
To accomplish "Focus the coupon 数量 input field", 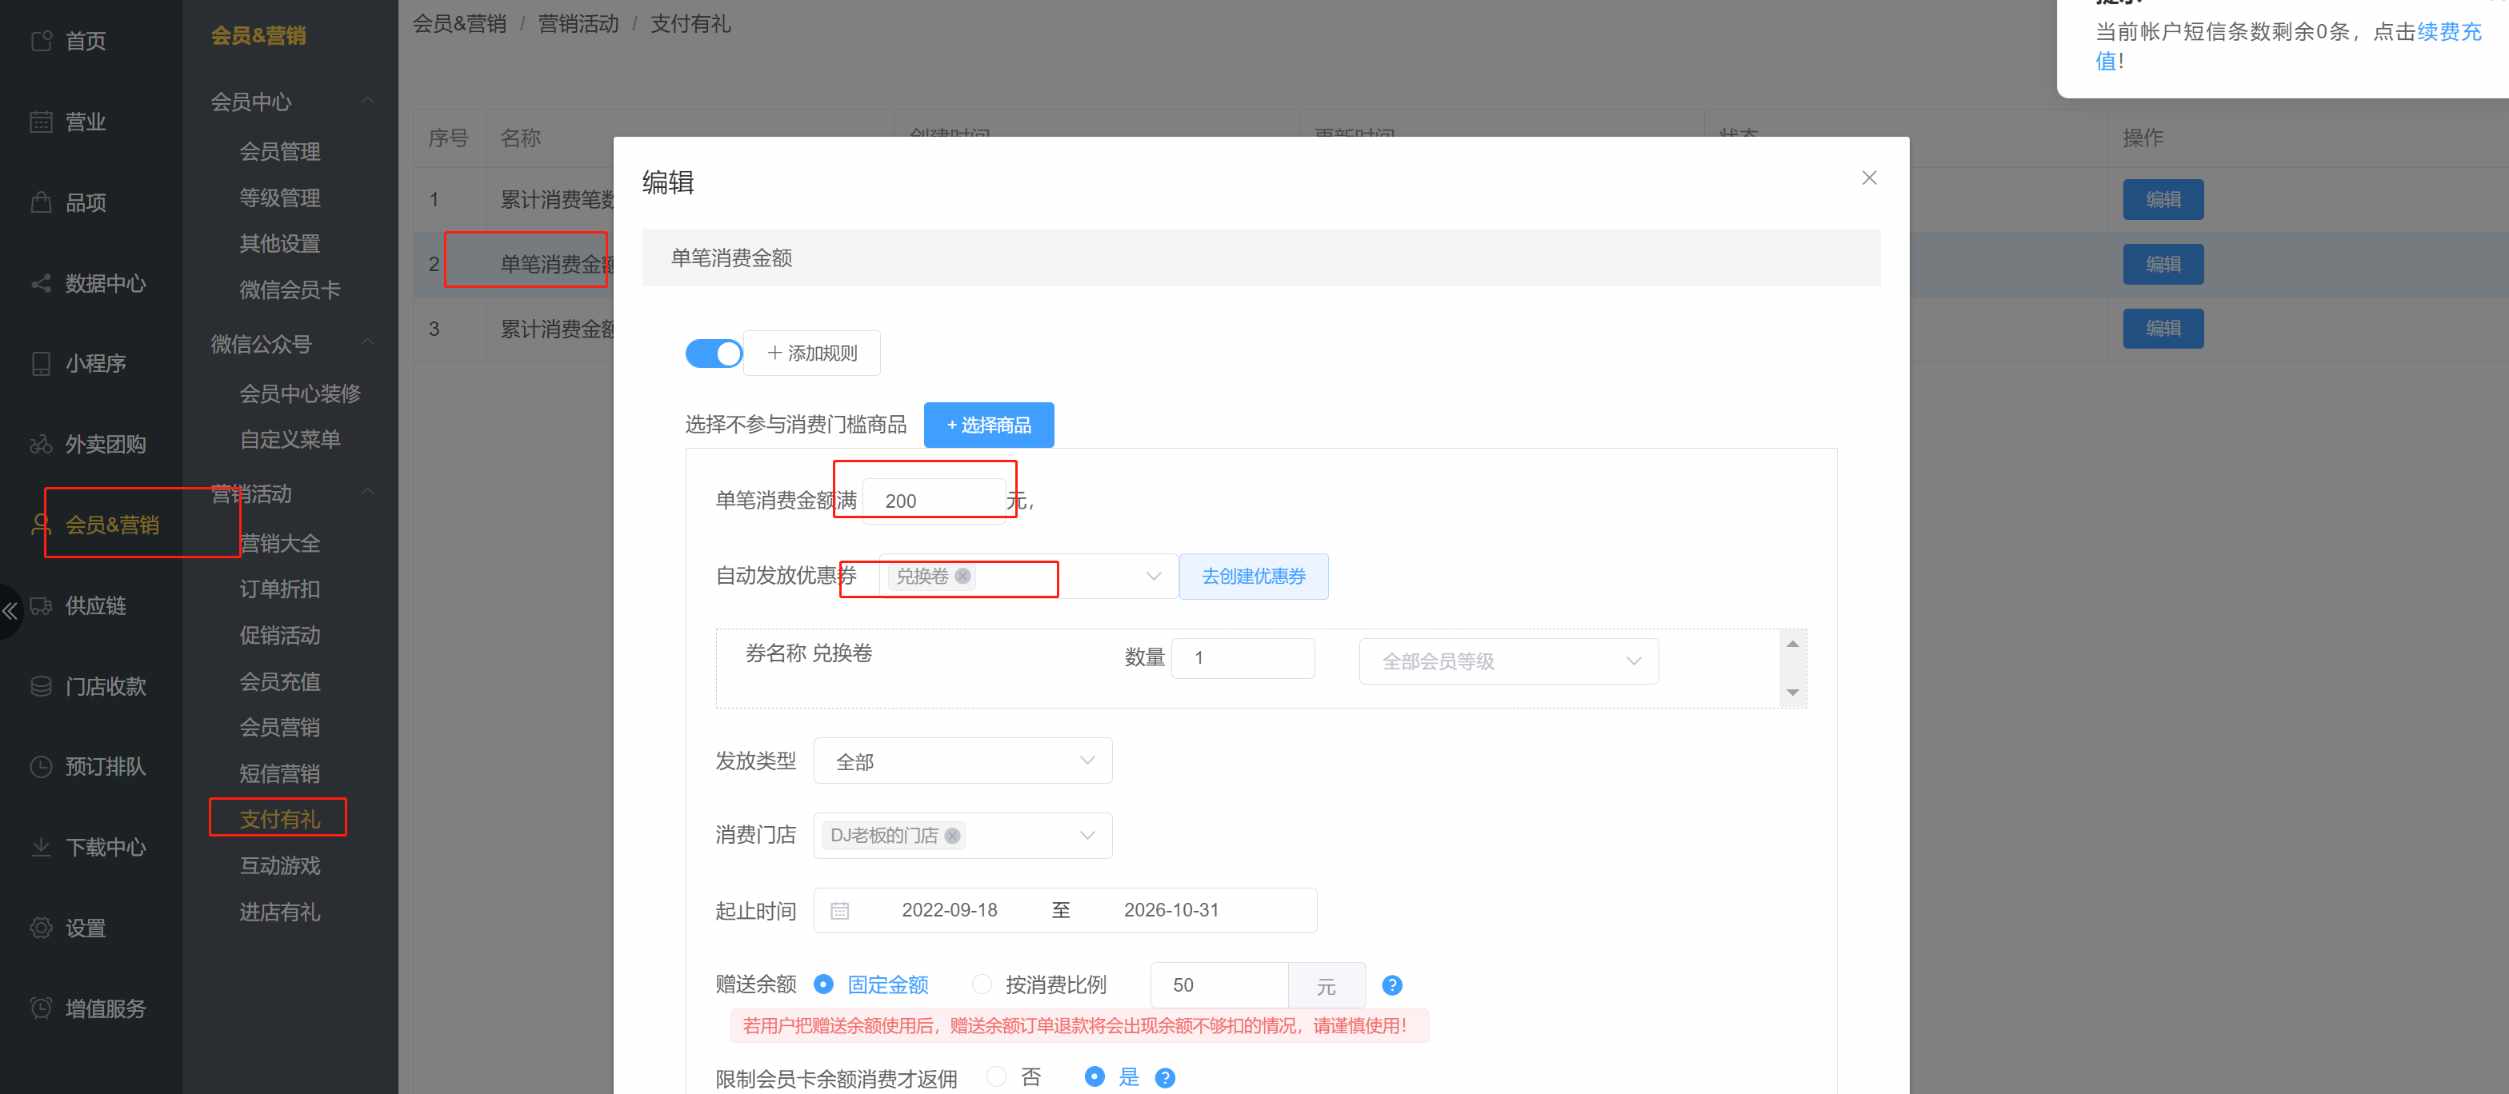I will [x=1243, y=658].
